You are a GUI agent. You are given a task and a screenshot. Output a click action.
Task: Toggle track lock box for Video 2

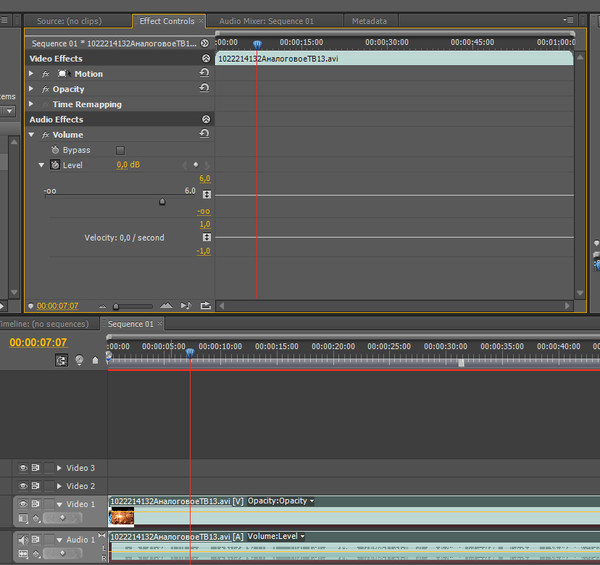[x=49, y=485]
